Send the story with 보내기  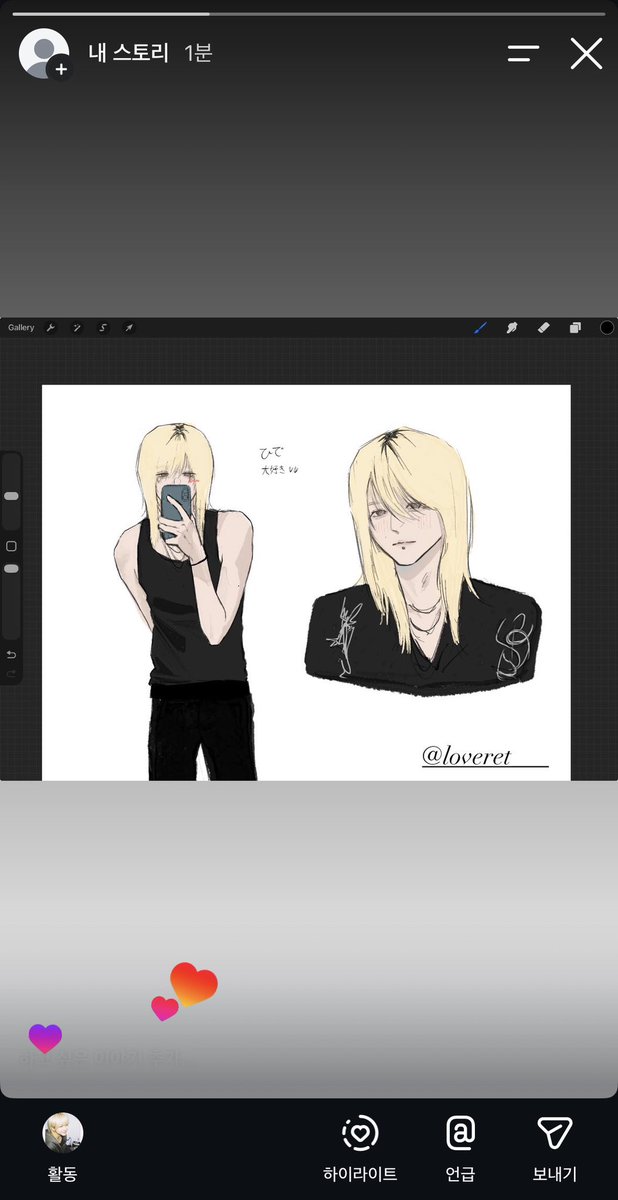554,1133
